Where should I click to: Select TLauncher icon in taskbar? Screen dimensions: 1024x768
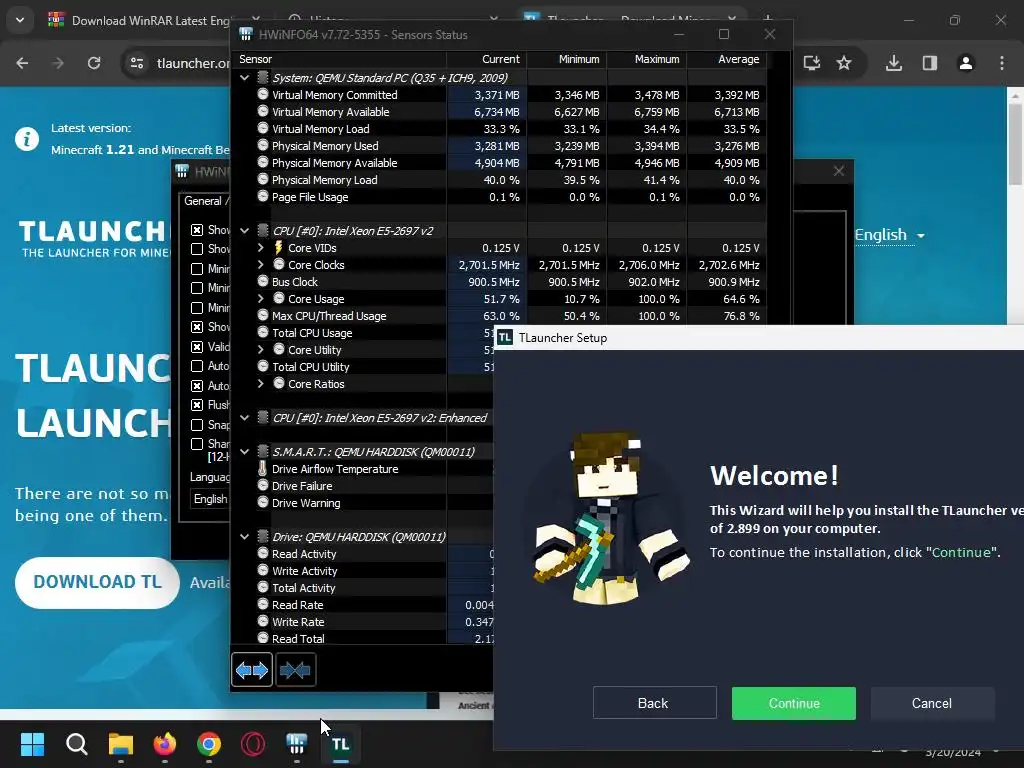[340, 744]
